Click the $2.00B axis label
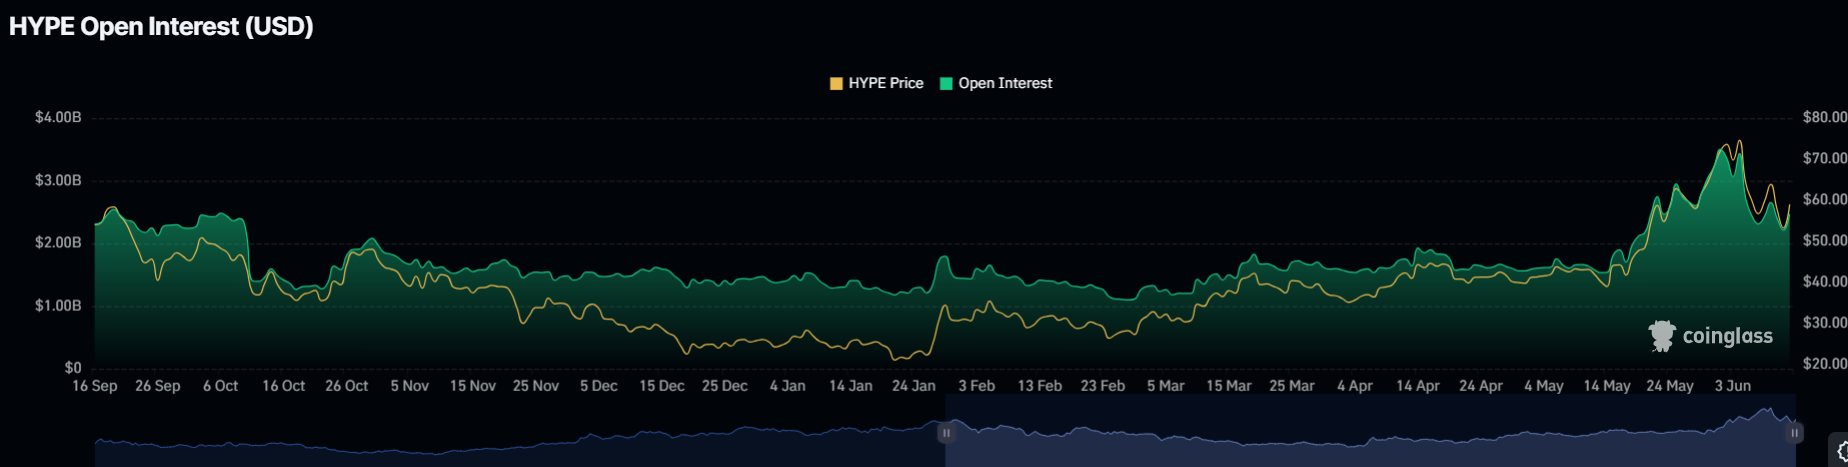Image resolution: width=1848 pixels, height=467 pixels. (58, 243)
